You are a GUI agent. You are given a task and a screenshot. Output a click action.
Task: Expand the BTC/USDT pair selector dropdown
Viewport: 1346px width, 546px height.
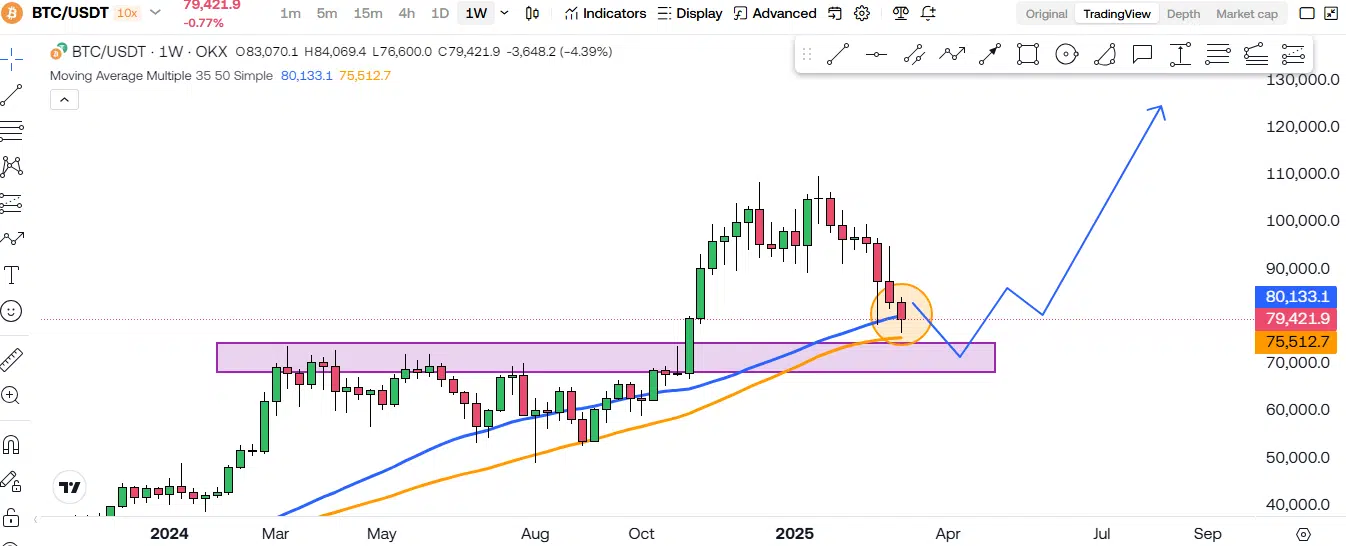[155, 13]
